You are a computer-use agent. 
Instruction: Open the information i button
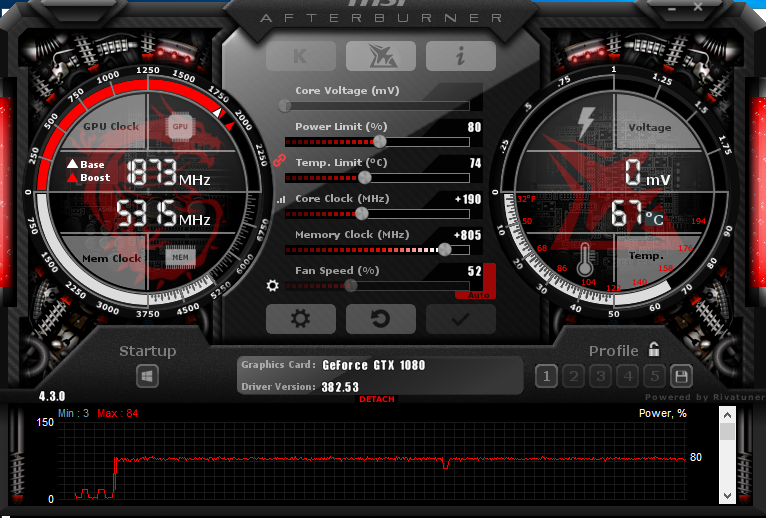click(461, 56)
